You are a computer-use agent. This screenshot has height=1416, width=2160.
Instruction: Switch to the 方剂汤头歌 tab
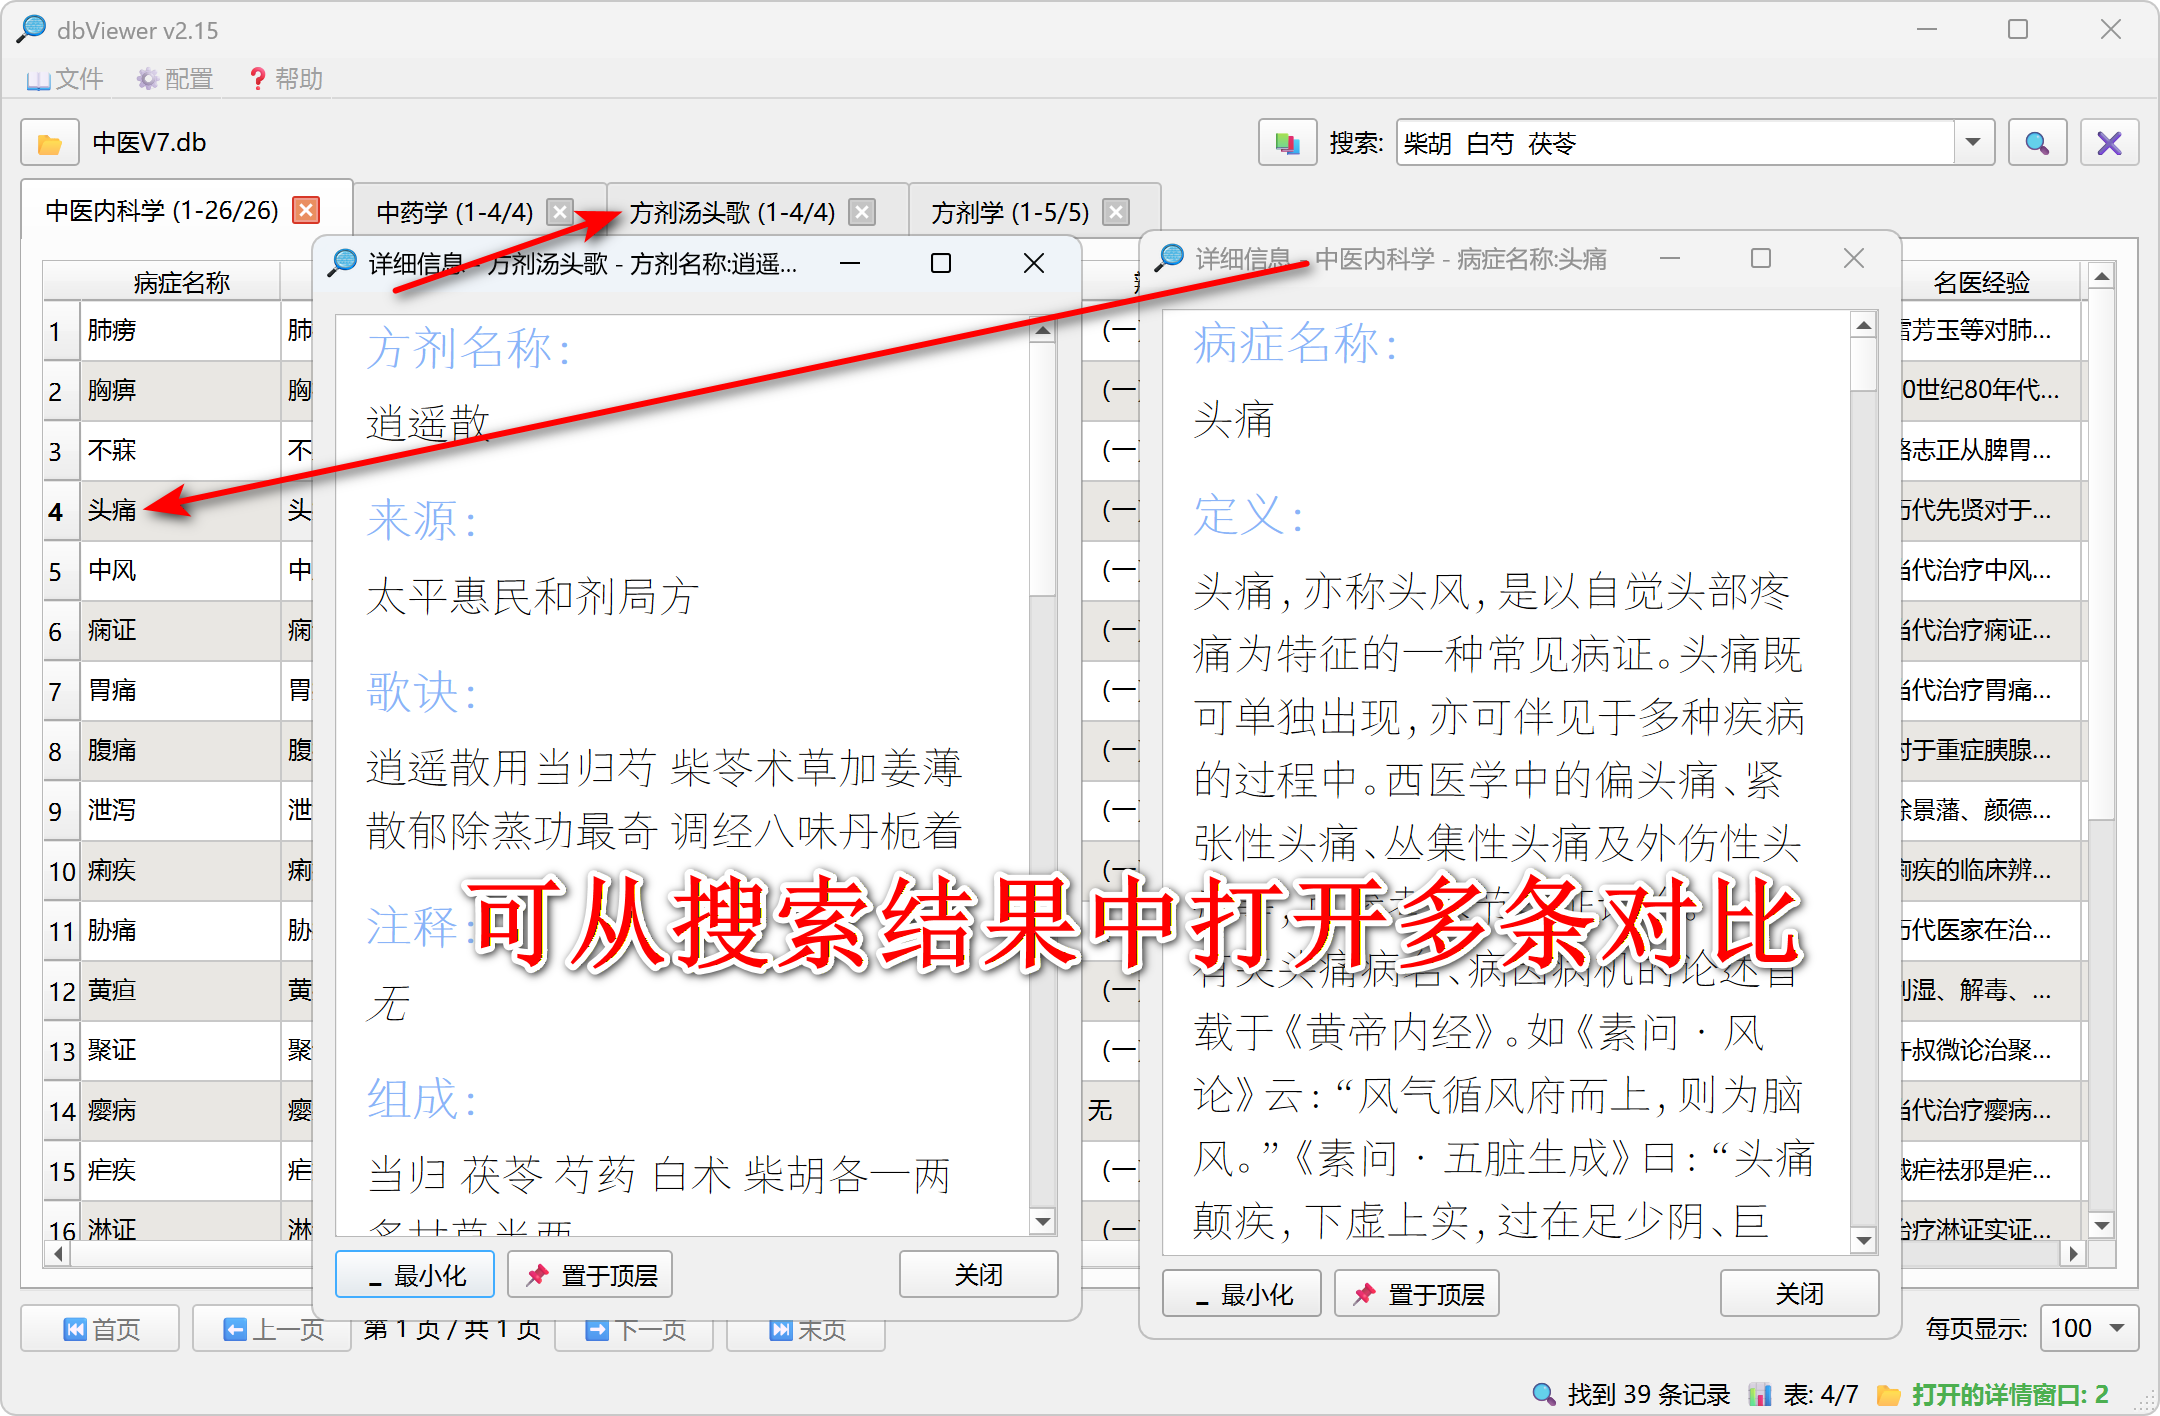pyautogui.click(x=732, y=212)
